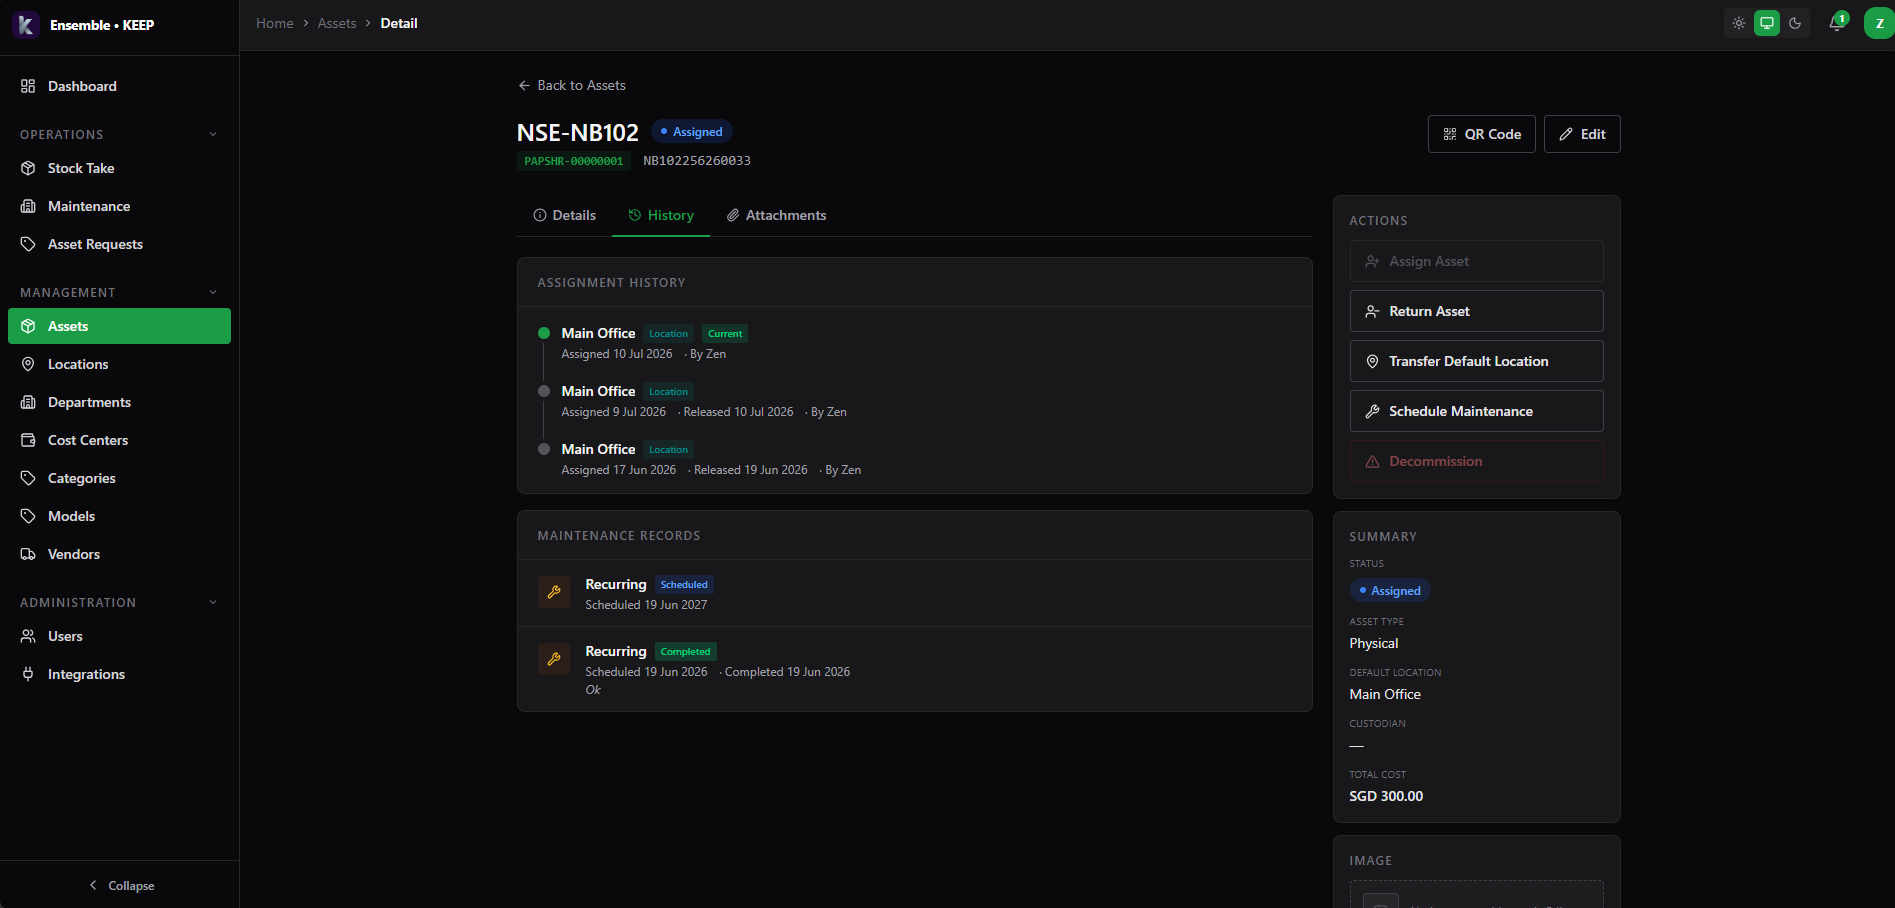Go back to Assets link

572,85
